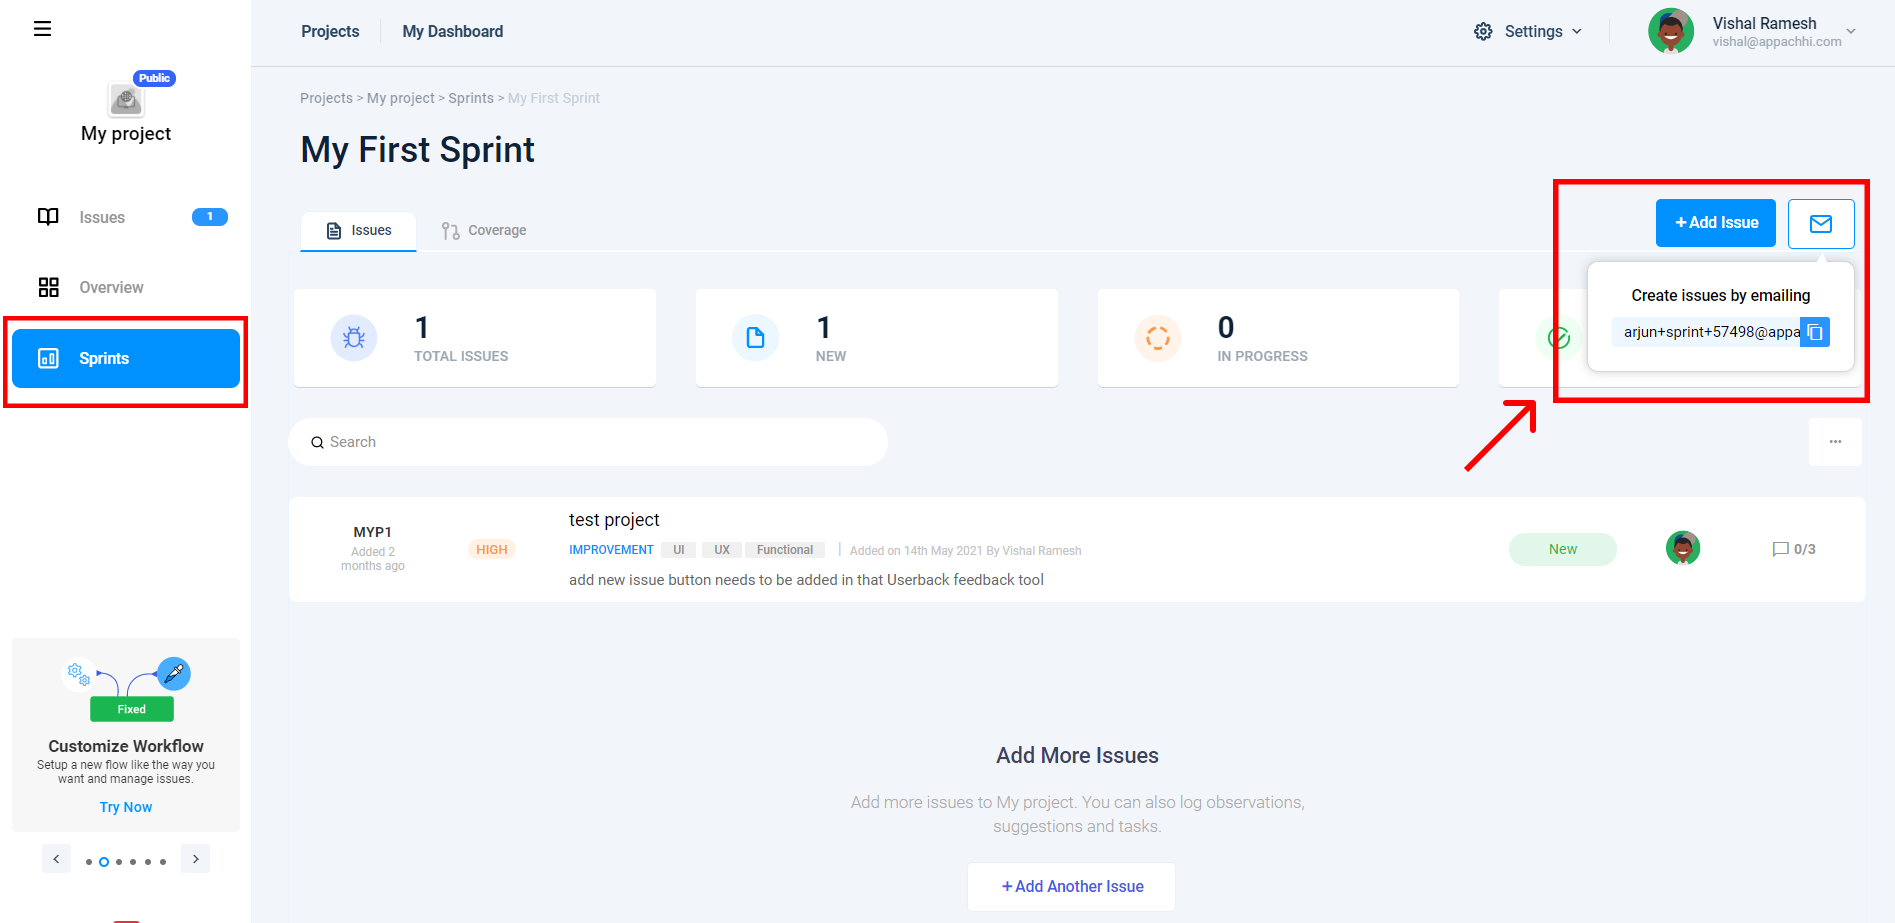Open My Dashboard in top navigation
This screenshot has width=1895, height=923.
pos(453,31)
